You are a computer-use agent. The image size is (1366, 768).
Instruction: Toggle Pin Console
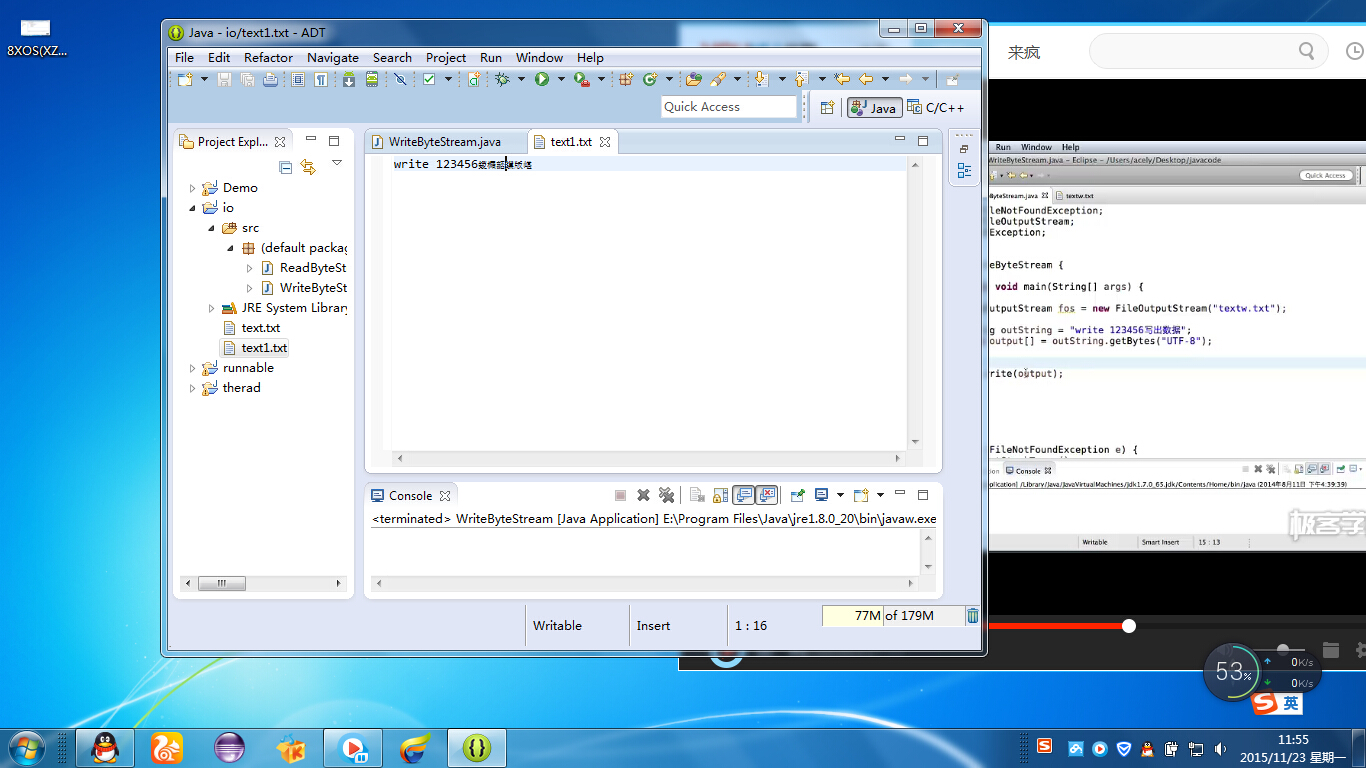pyautogui.click(x=798, y=495)
